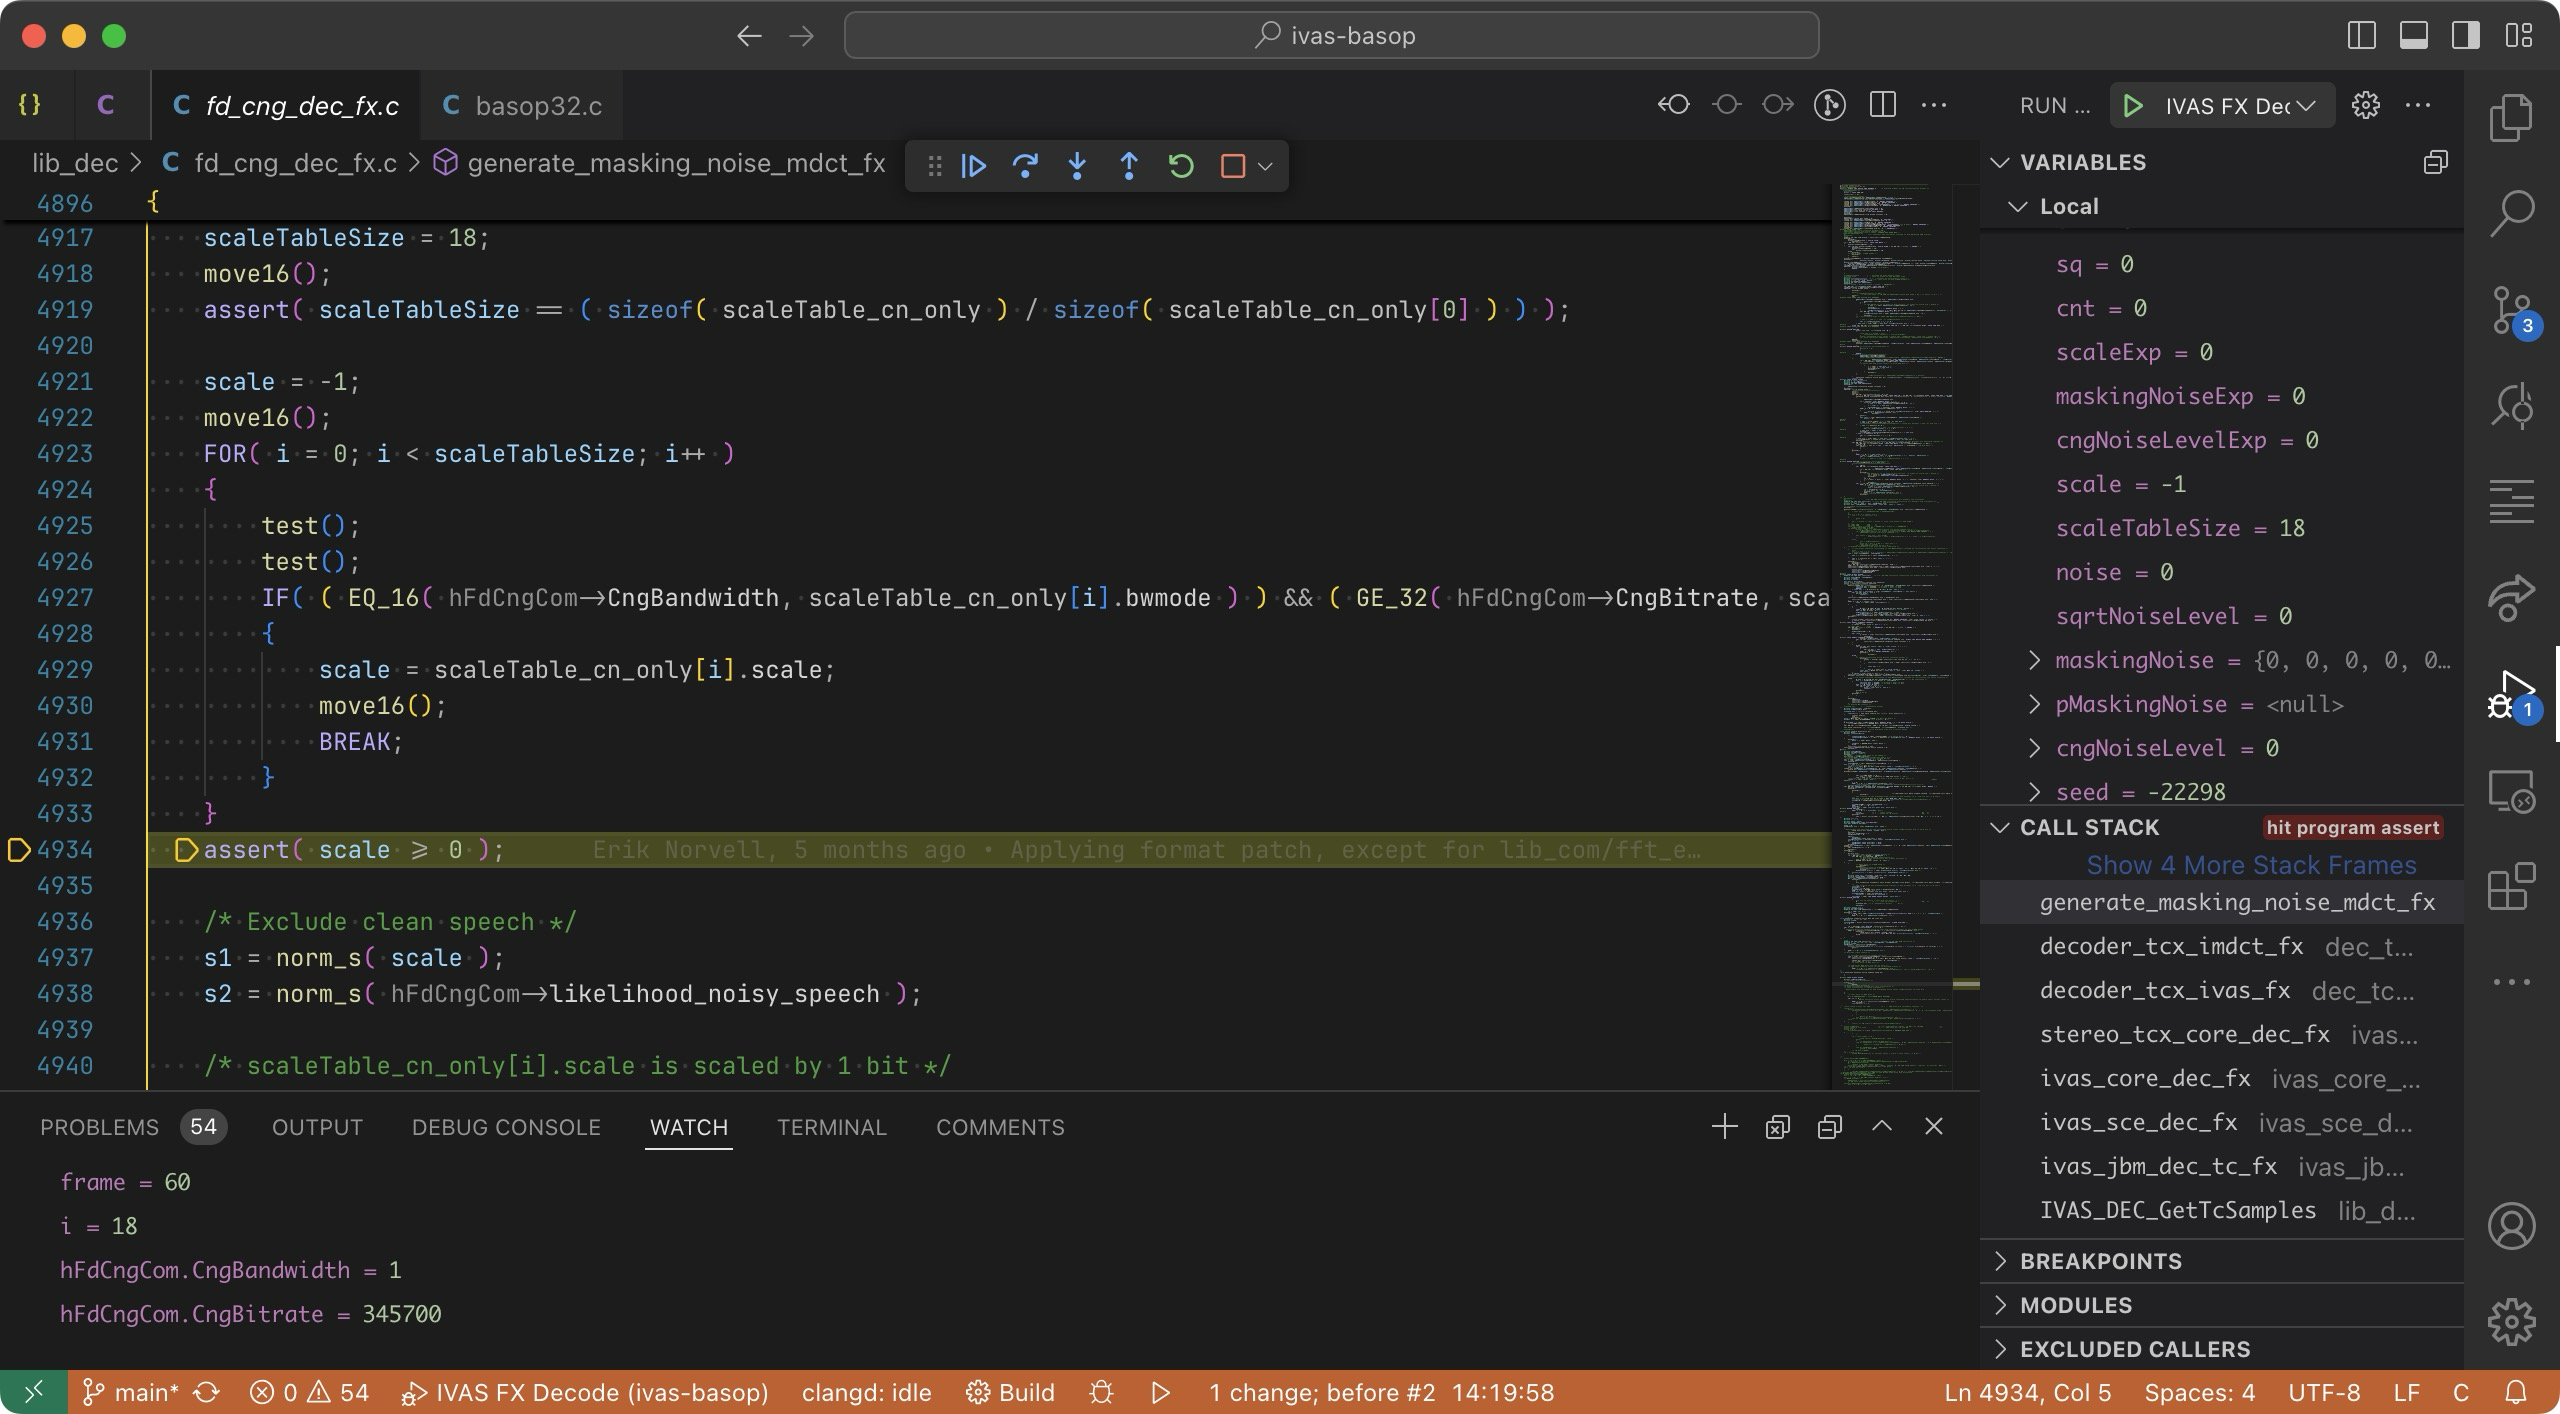Click Show 4 More Stack Frames
This screenshot has height=1414, width=2560.
coord(2251,865)
